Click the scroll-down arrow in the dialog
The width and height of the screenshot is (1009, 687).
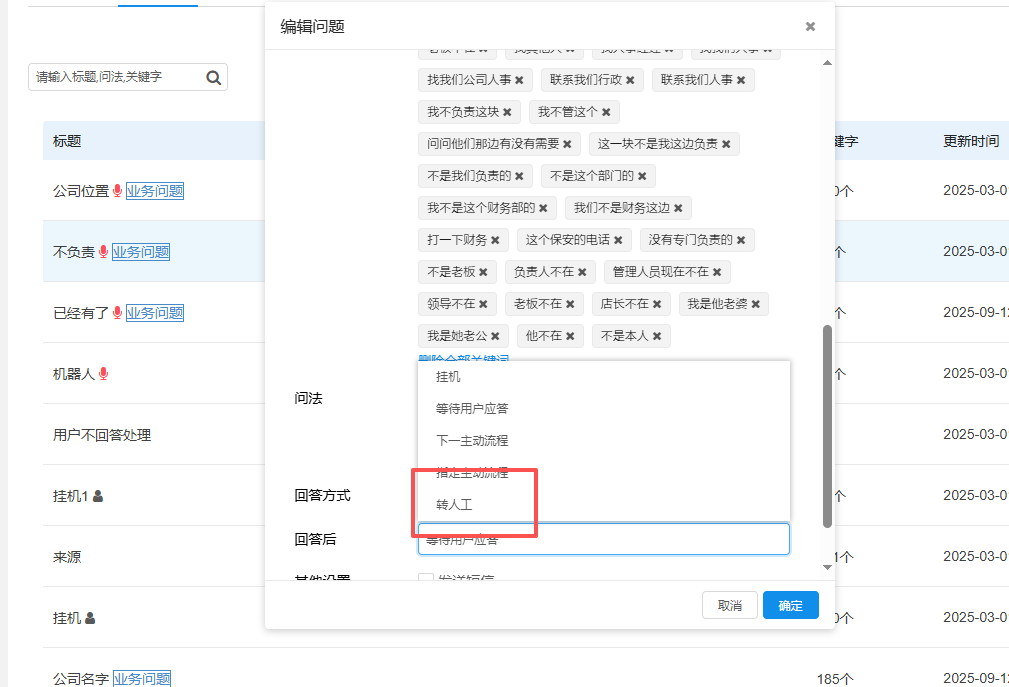(828, 567)
